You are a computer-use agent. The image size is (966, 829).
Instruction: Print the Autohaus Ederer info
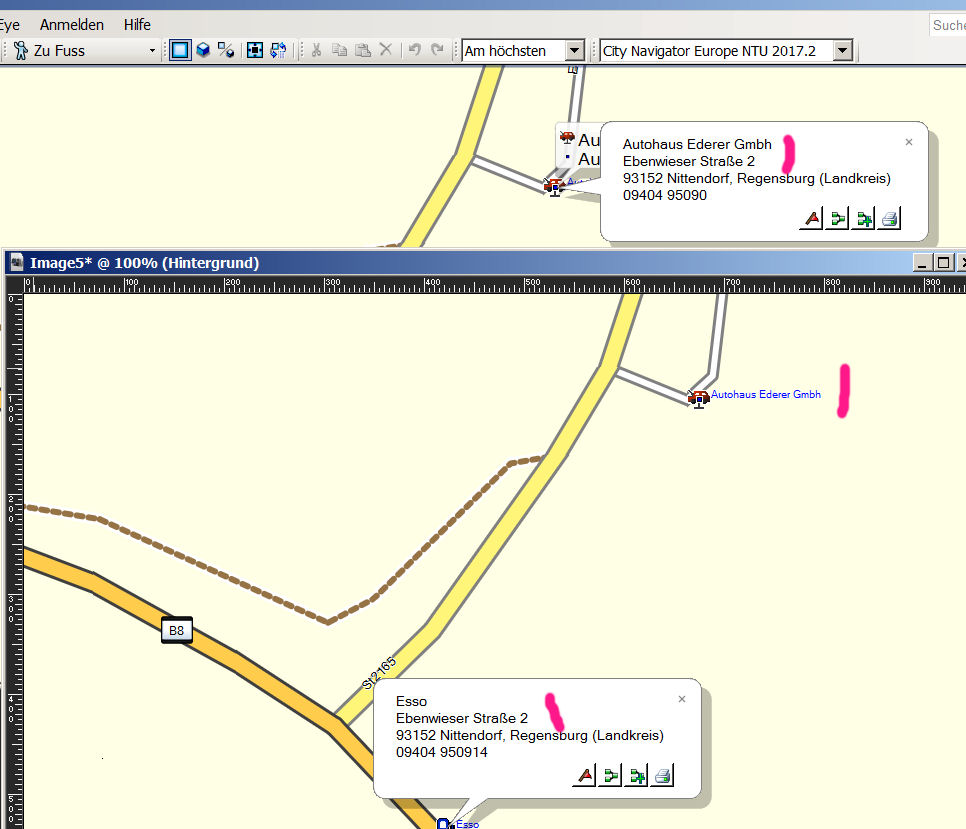tap(889, 219)
